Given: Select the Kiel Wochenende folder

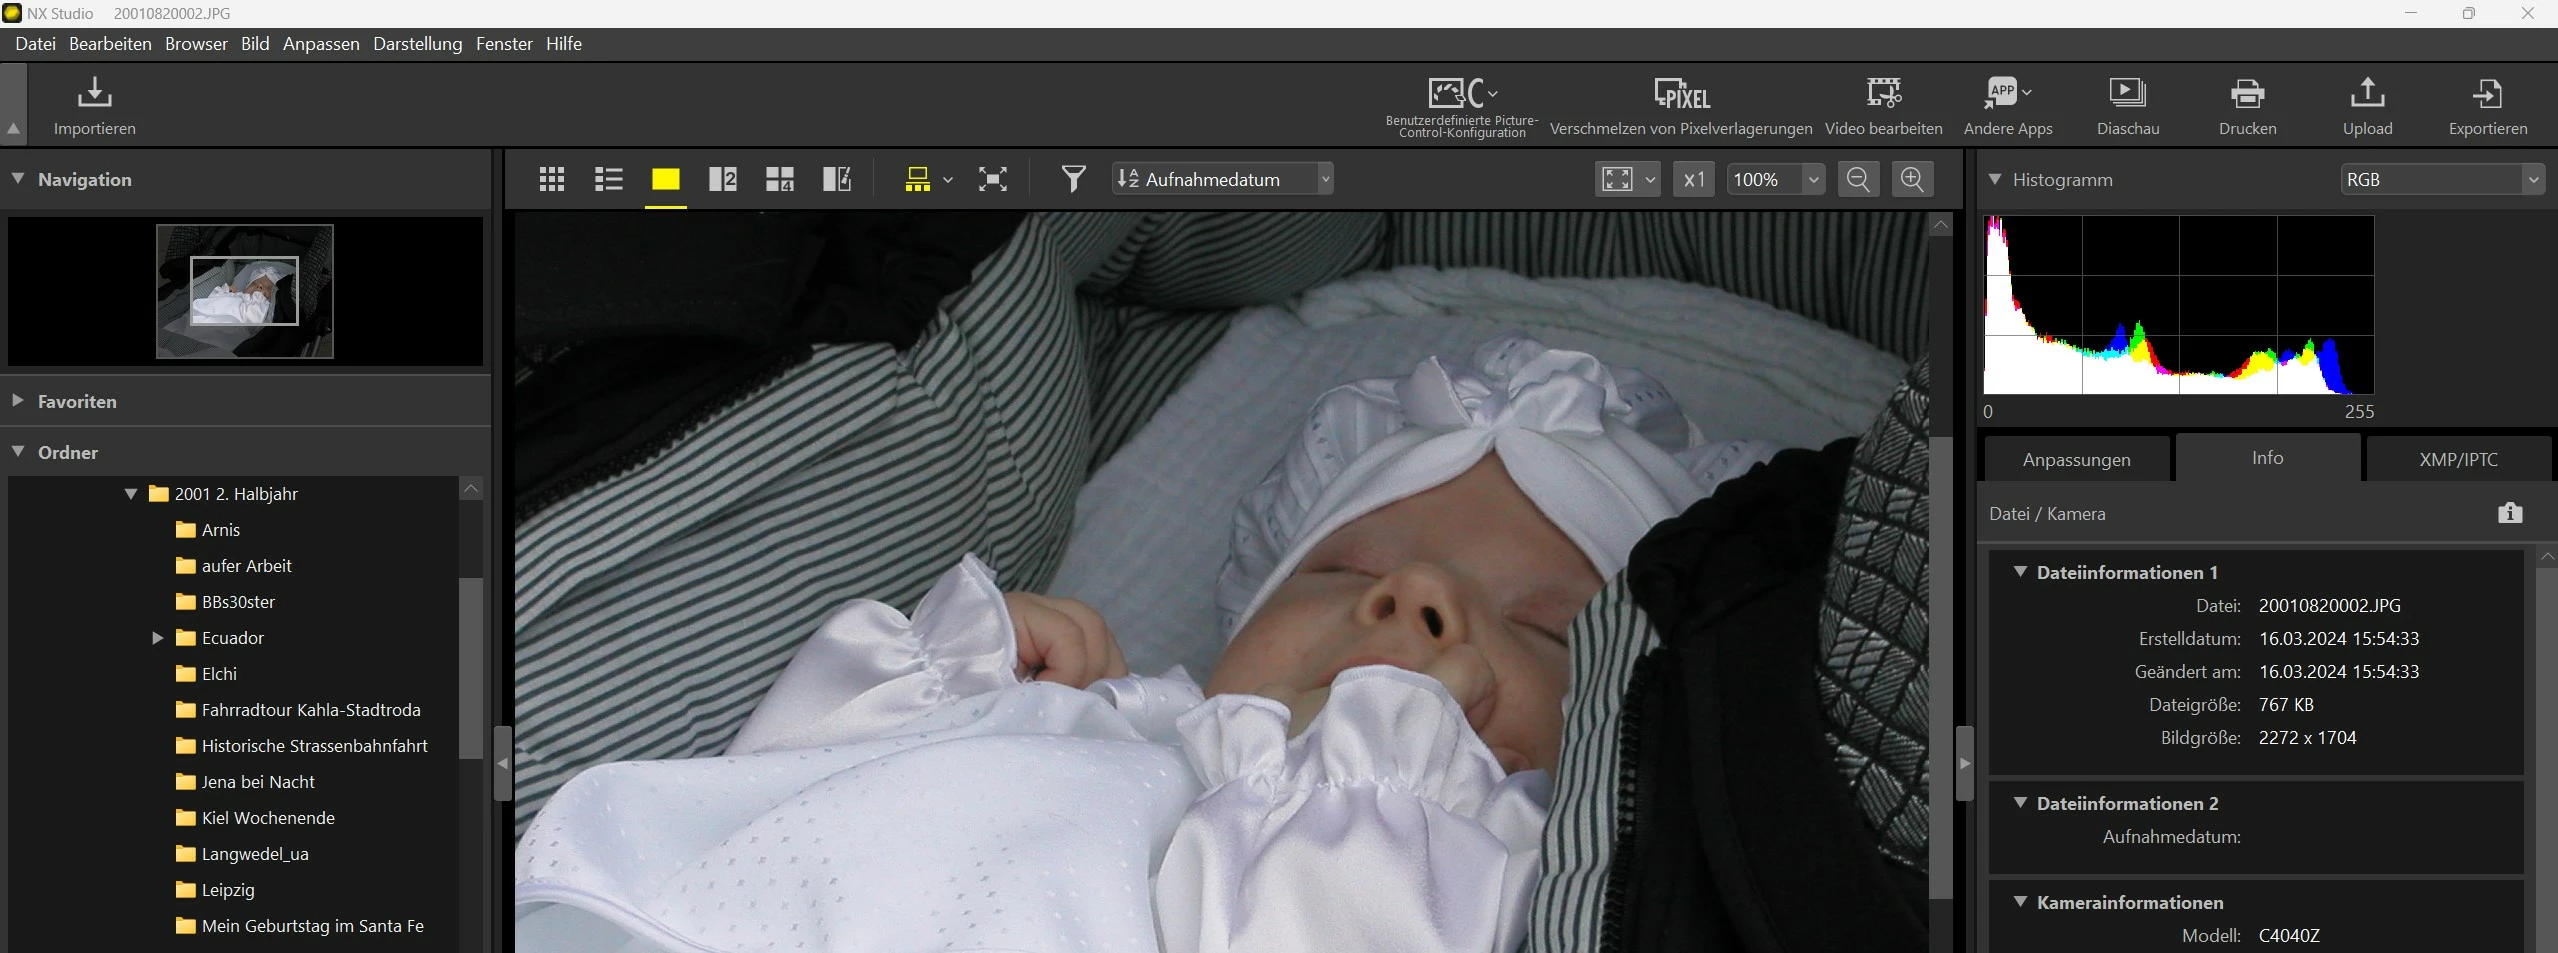Looking at the screenshot, I should pyautogui.click(x=268, y=818).
